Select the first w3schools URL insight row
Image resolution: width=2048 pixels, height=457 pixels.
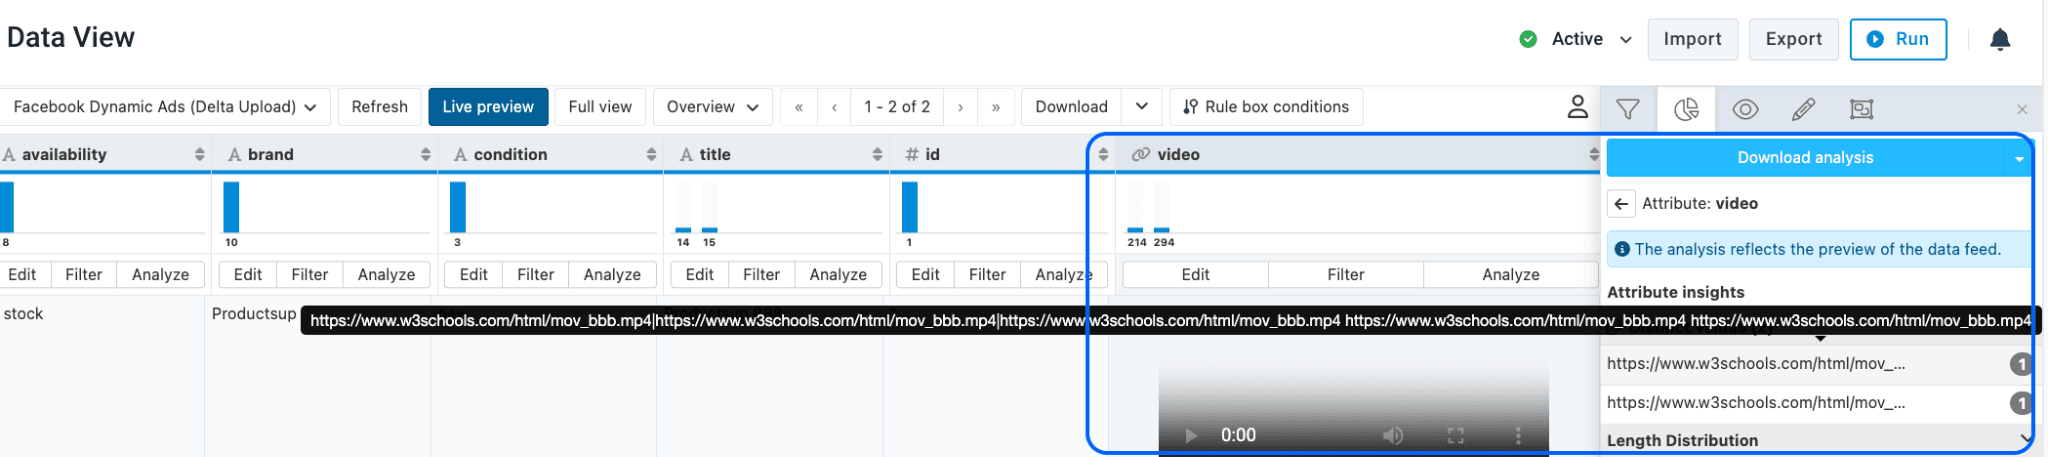[x=1818, y=364]
